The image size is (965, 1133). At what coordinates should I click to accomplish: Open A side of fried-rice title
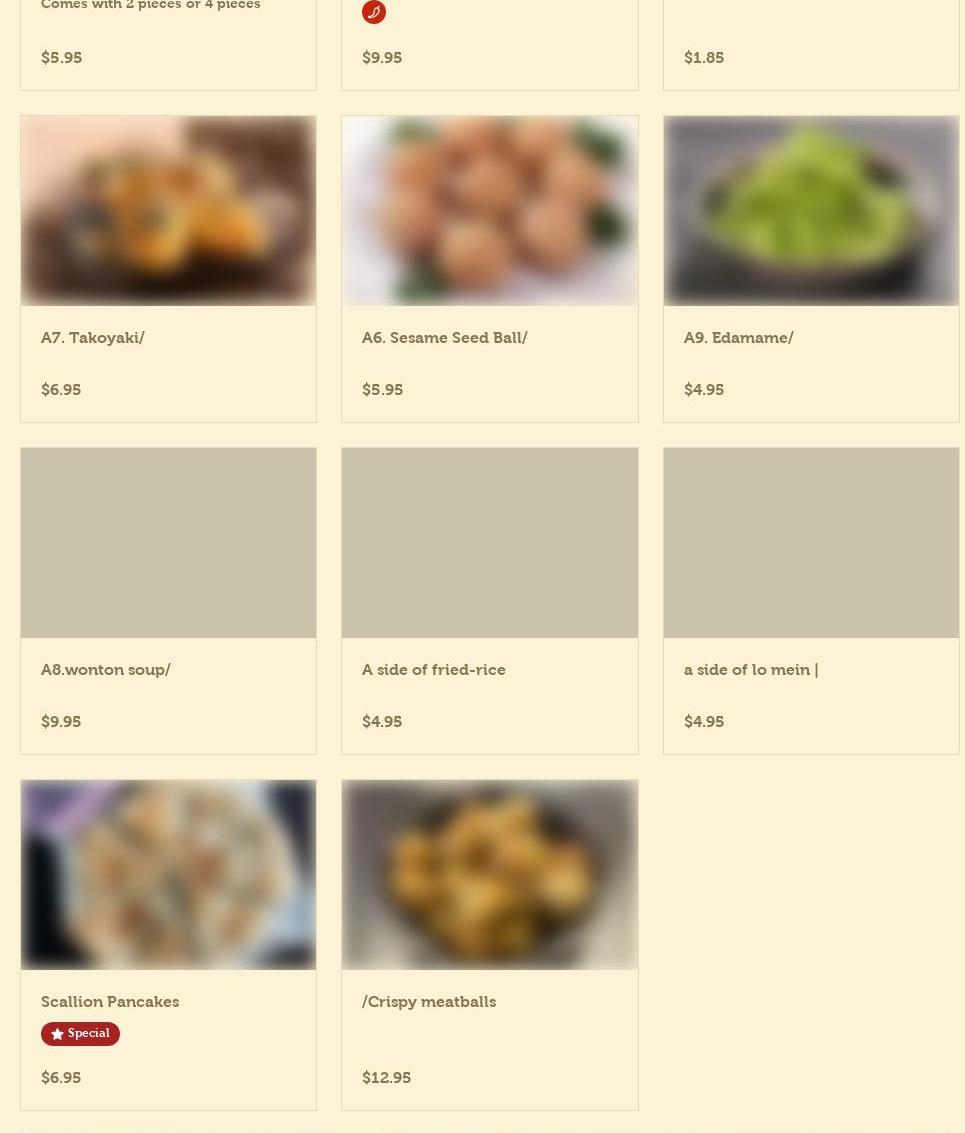(x=434, y=670)
